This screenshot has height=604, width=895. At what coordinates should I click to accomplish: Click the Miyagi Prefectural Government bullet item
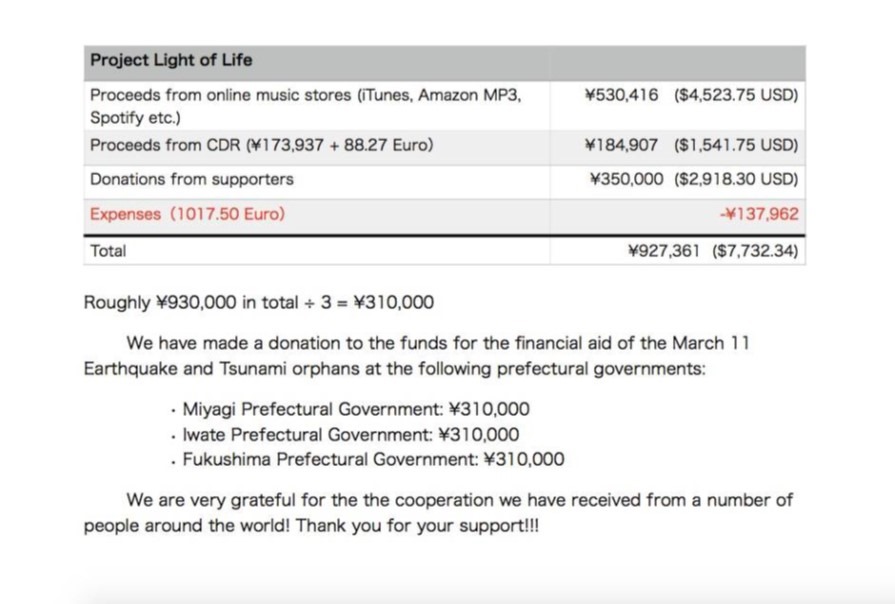[x=356, y=409]
